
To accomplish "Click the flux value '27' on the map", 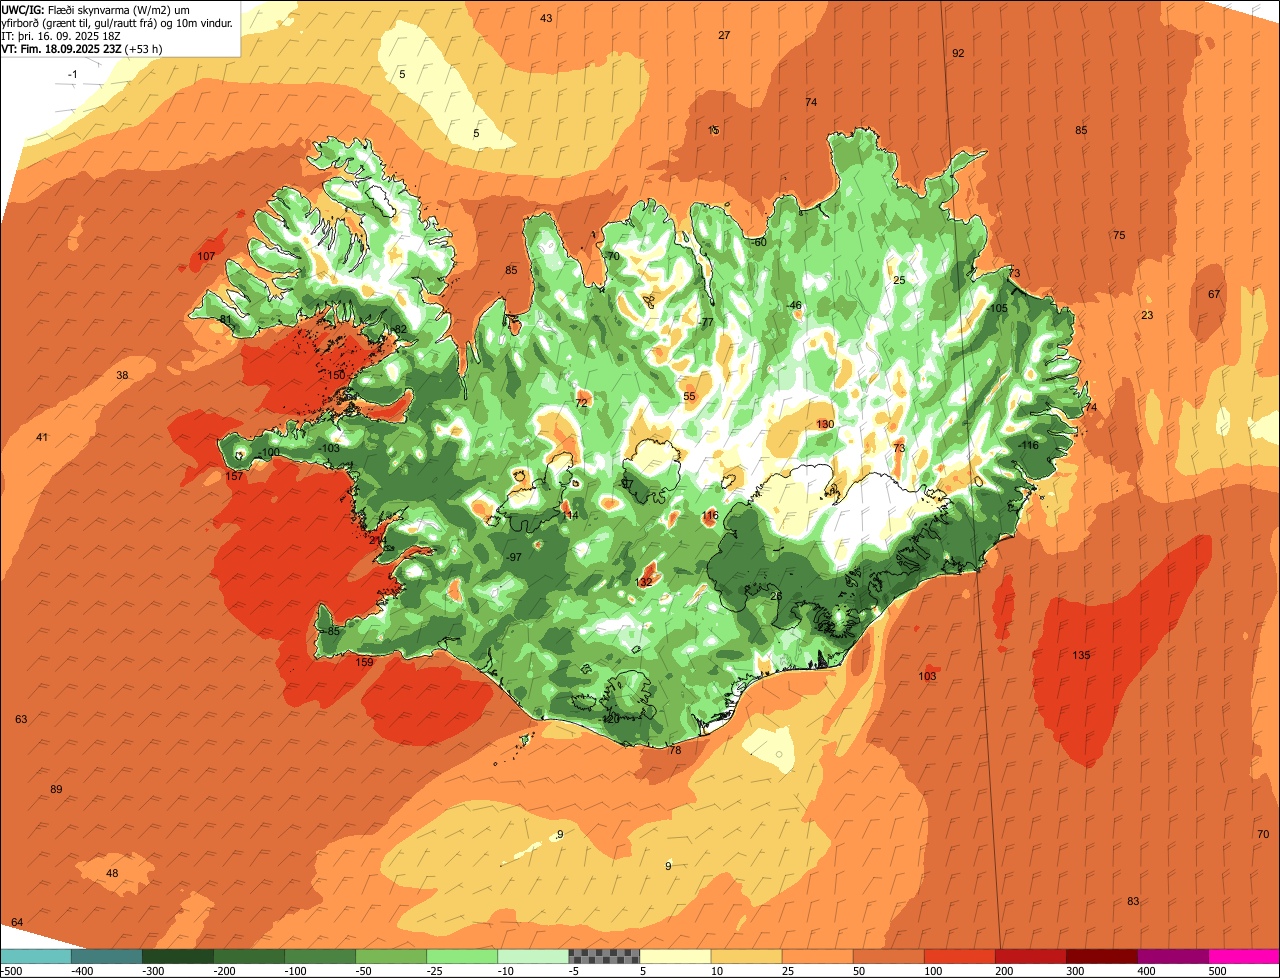I will tap(724, 35).
